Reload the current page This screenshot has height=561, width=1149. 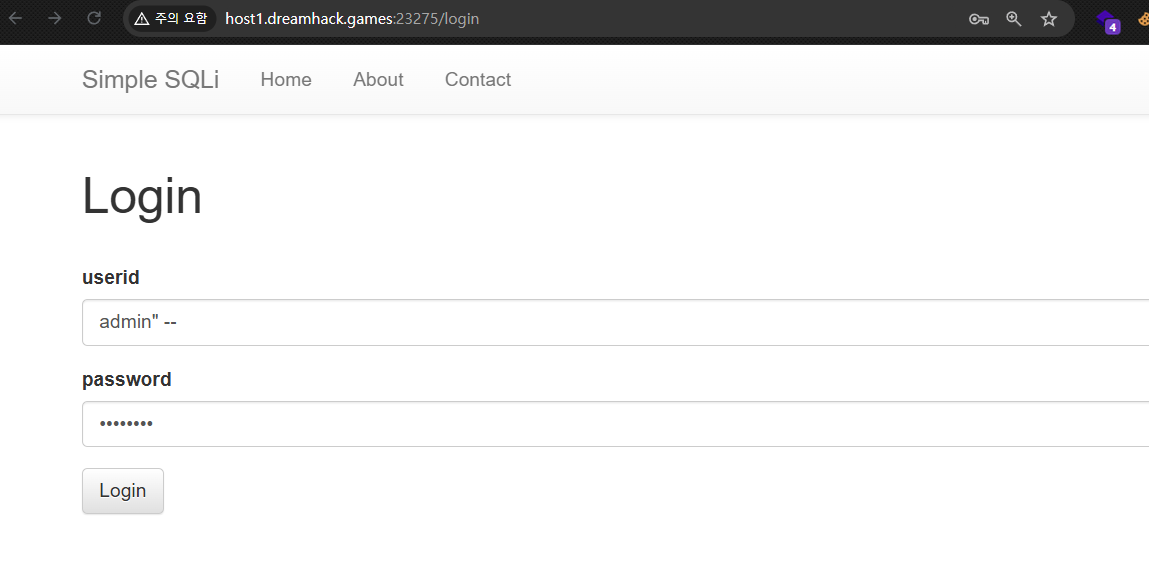(x=94, y=18)
